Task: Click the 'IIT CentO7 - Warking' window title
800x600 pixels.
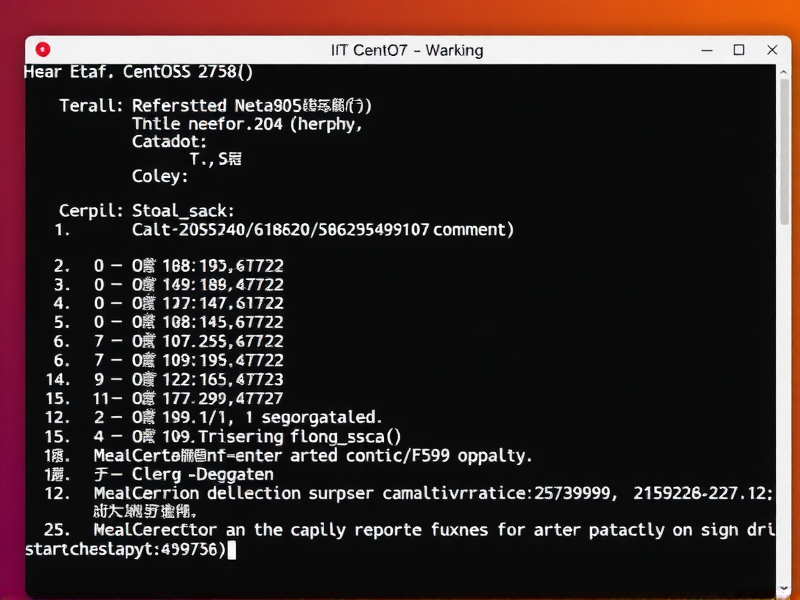Action: pyautogui.click(x=406, y=50)
